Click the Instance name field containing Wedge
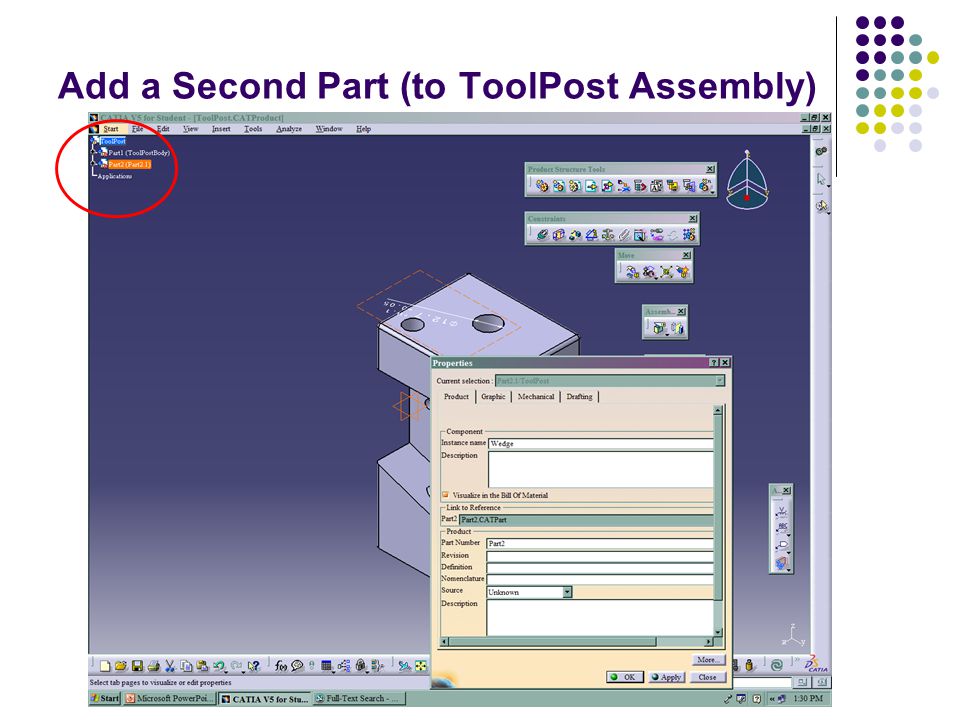 (x=601, y=443)
